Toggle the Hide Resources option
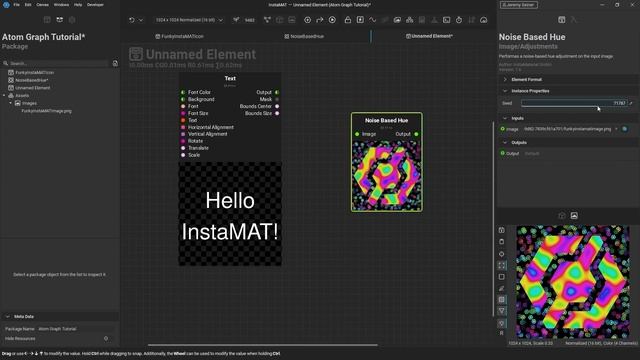The height and width of the screenshot is (360, 640). pos(106,338)
